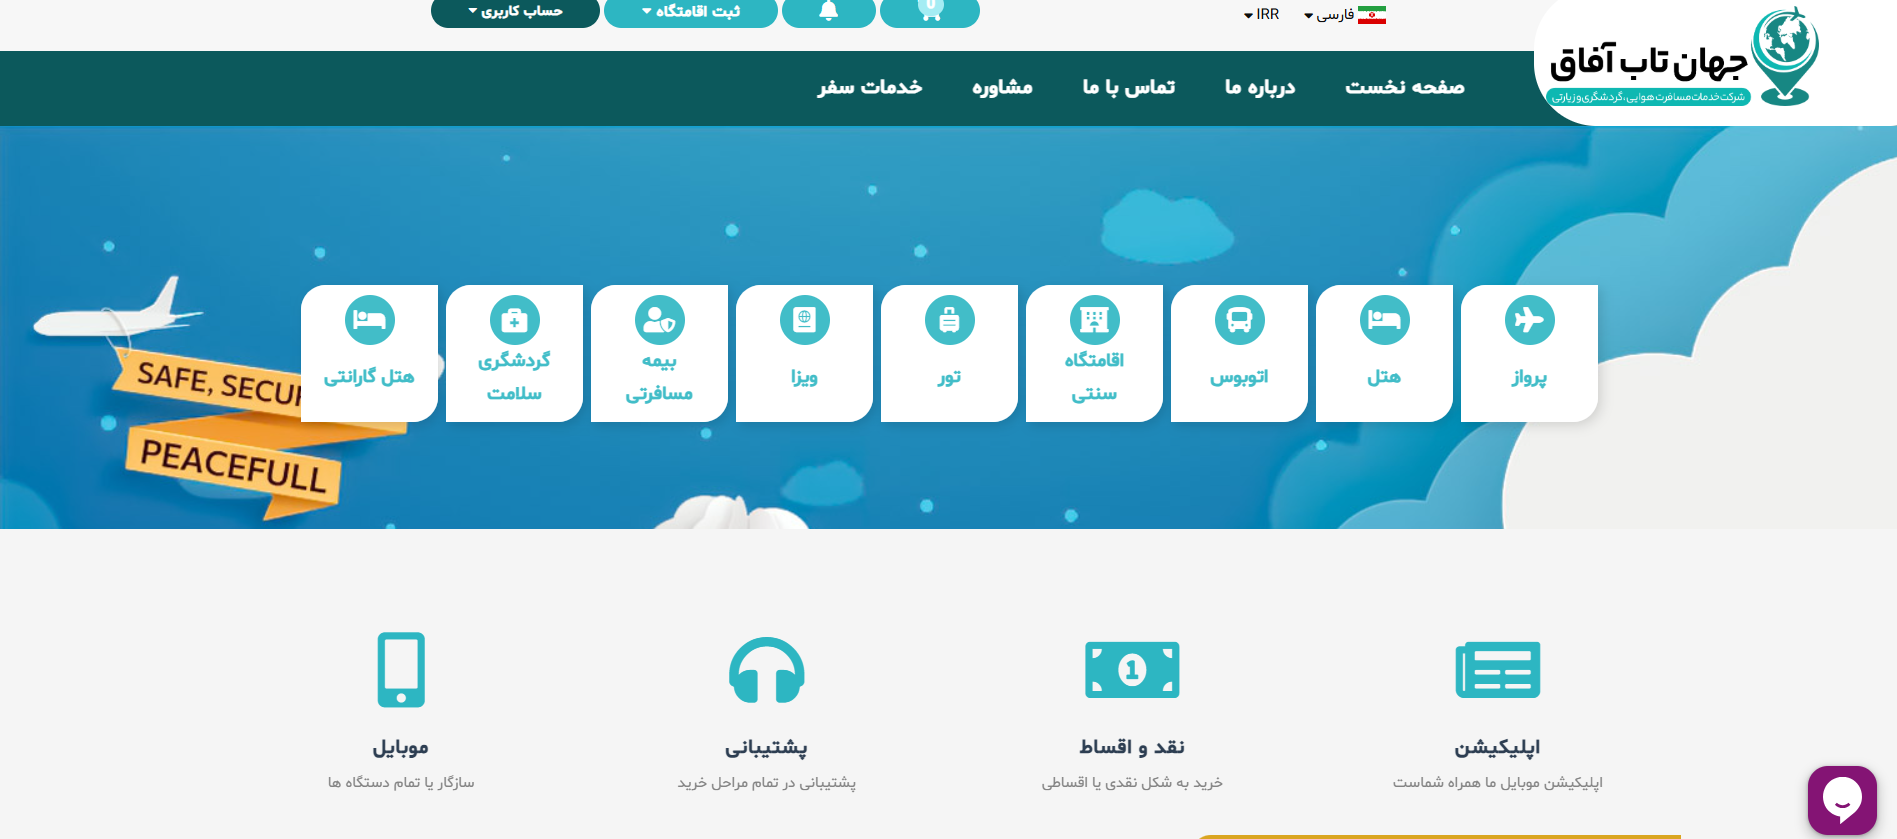Screen dimensions: 1897x839
Task: Choose the هتل گارانتی tile
Action: tap(369, 353)
